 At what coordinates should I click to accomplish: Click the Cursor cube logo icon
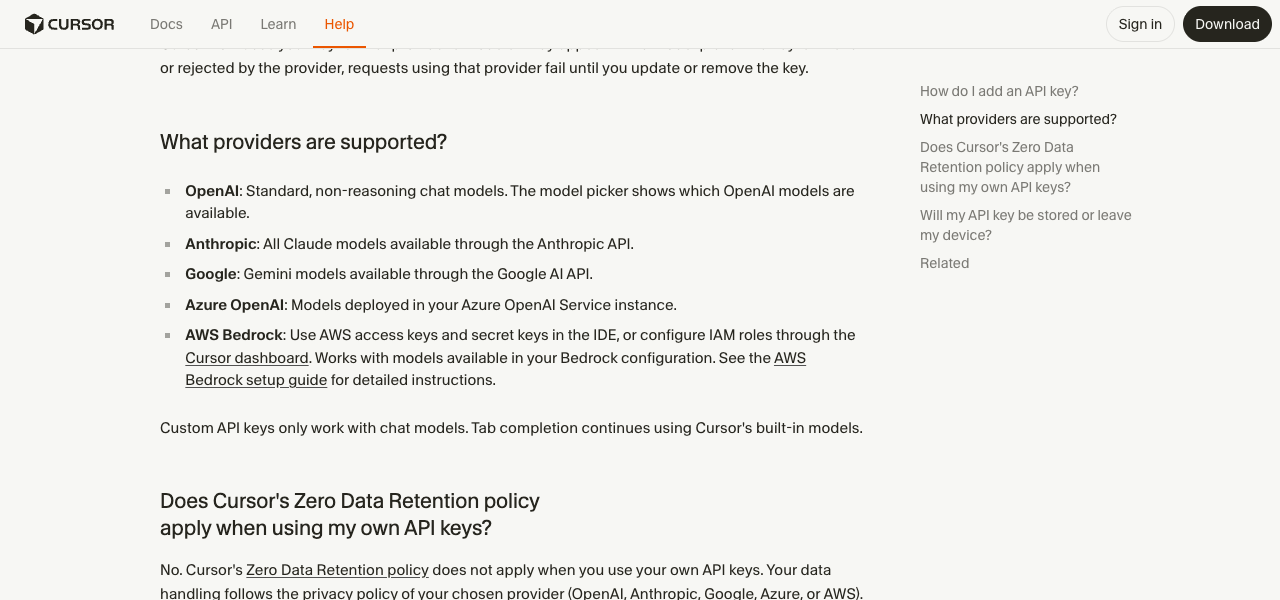(x=34, y=24)
